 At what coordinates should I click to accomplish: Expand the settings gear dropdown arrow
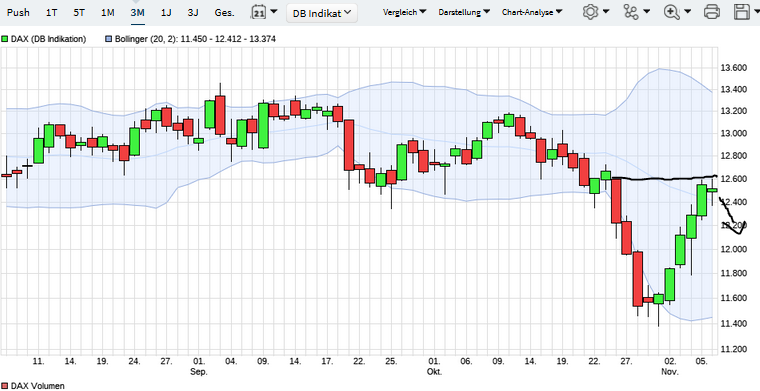pos(606,12)
